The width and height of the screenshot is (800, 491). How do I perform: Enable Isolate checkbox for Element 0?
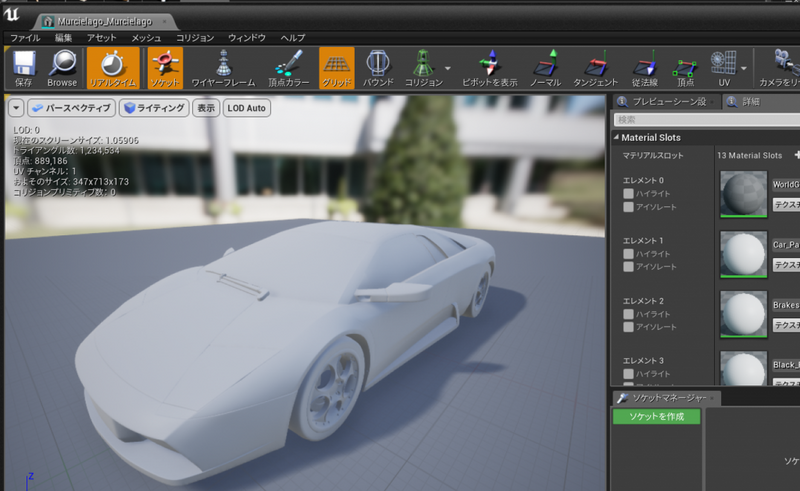pyautogui.click(x=629, y=207)
